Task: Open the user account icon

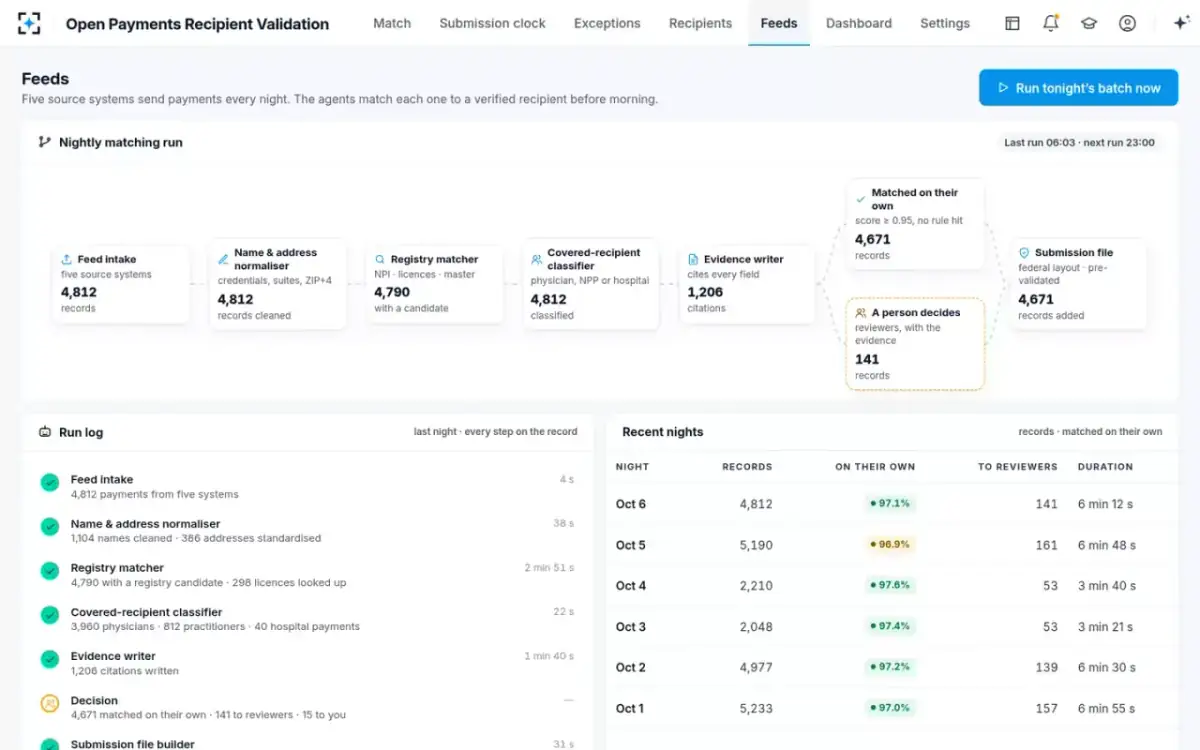Action: pyautogui.click(x=1127, y=23)
